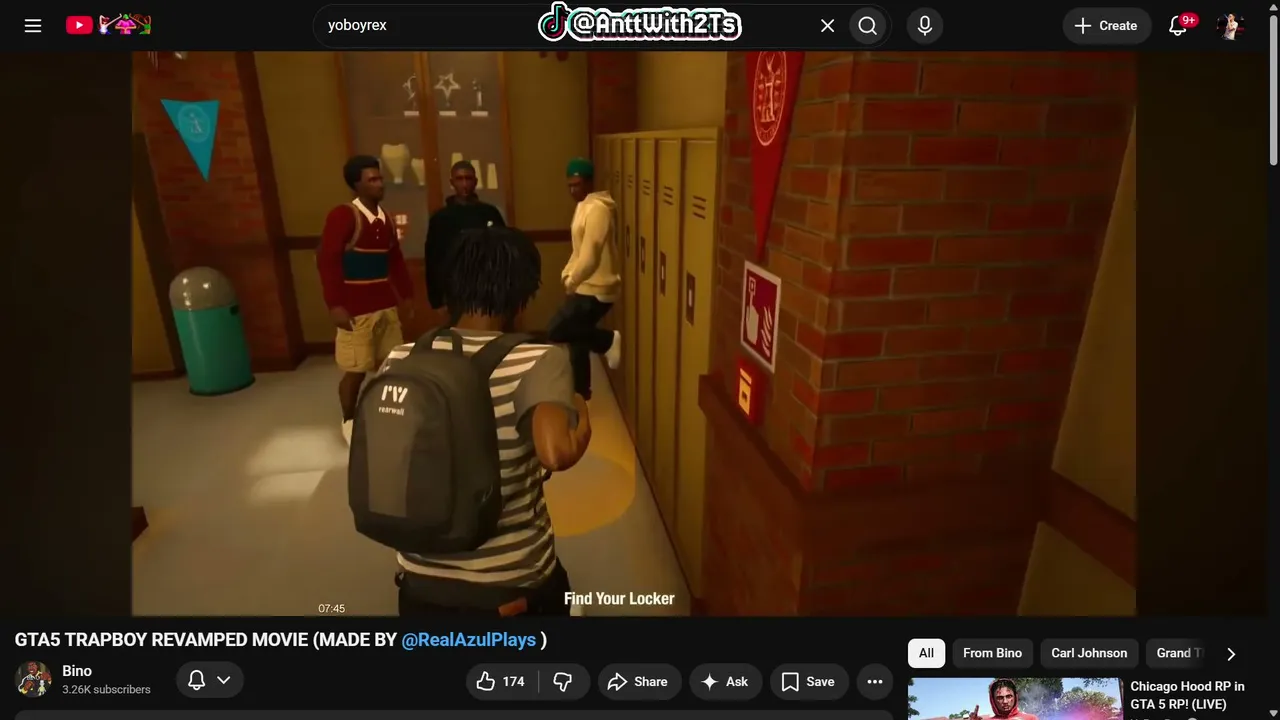Like the video with 174 likes

pos(502,681)
